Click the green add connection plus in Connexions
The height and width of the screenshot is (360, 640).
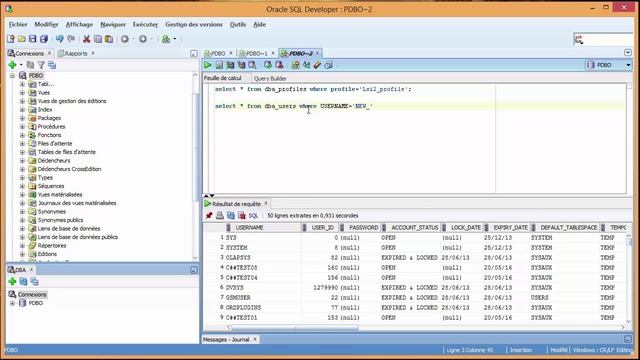12,65
